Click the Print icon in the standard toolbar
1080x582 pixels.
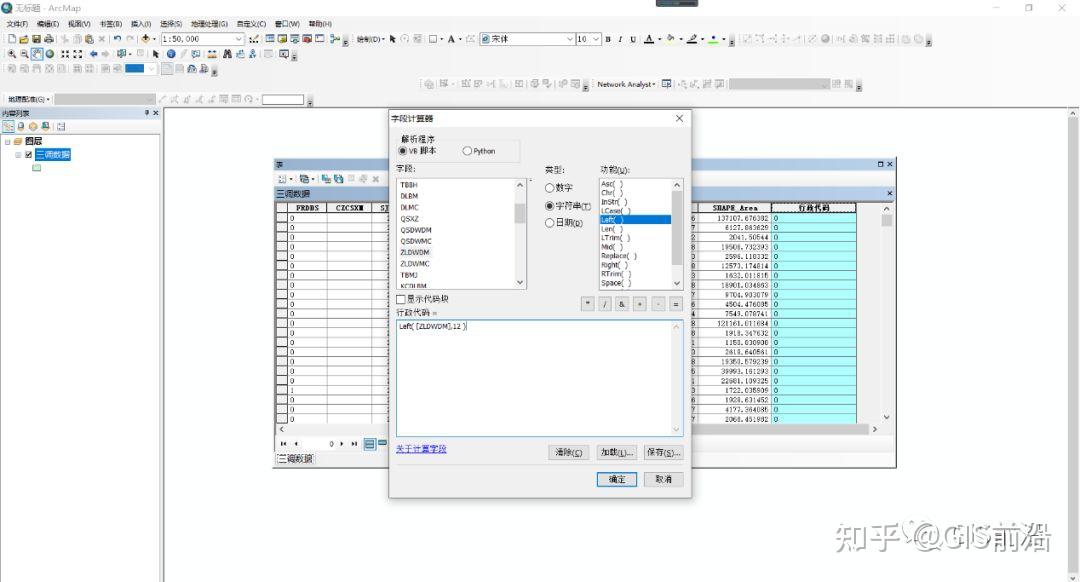[x=48, y=39]
